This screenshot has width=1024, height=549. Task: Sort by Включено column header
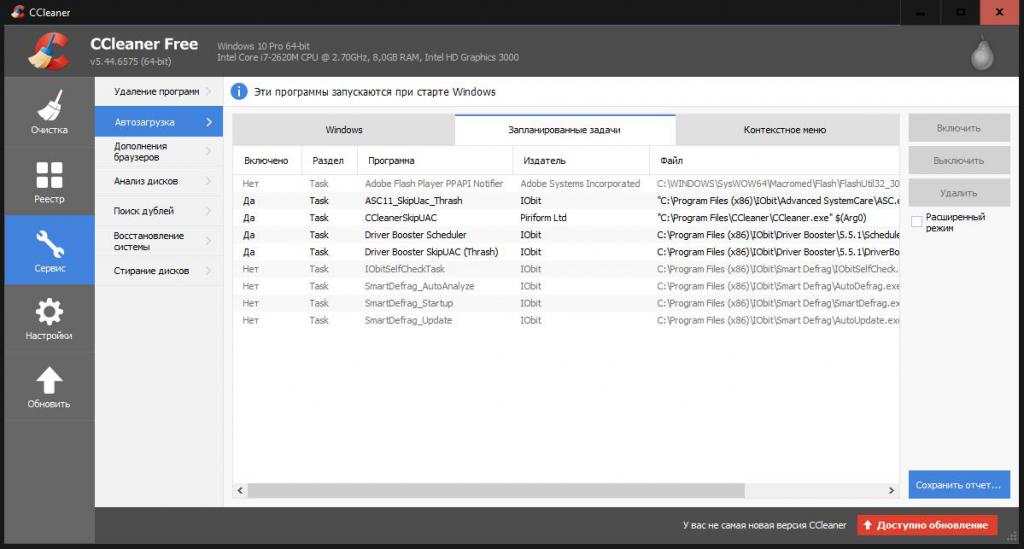267,161
